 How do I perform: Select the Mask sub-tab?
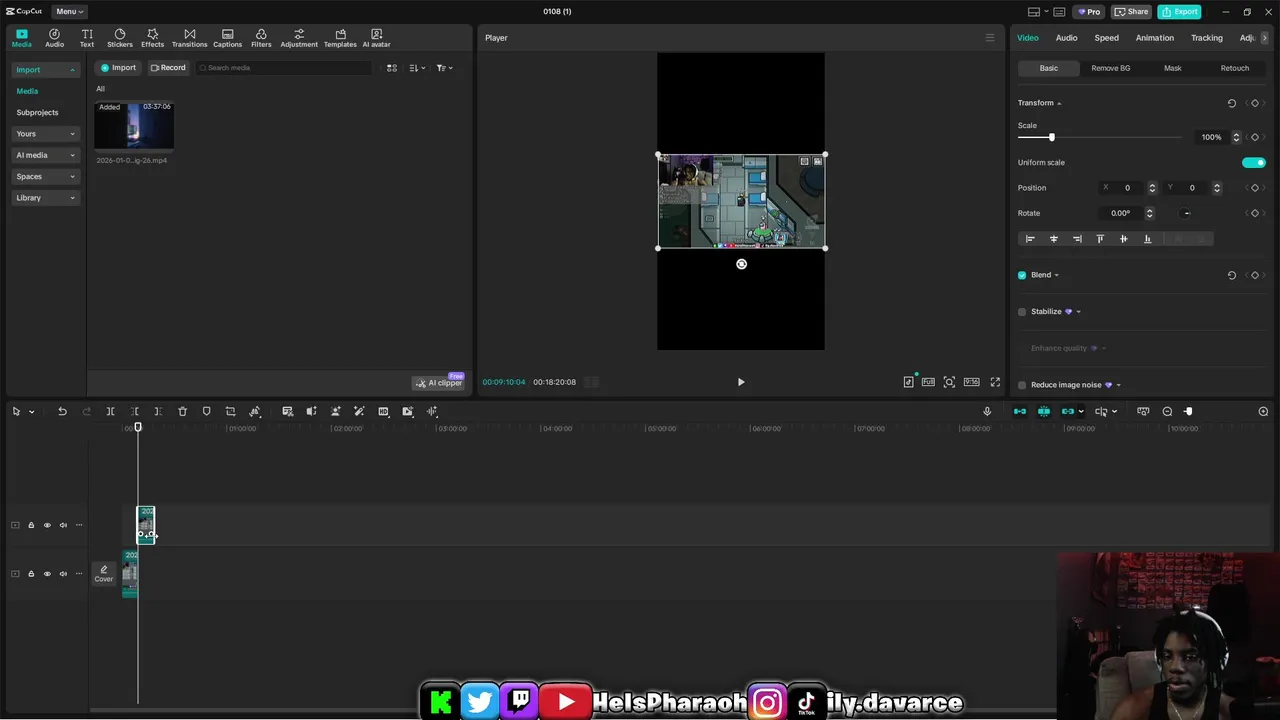(1172, 68)
